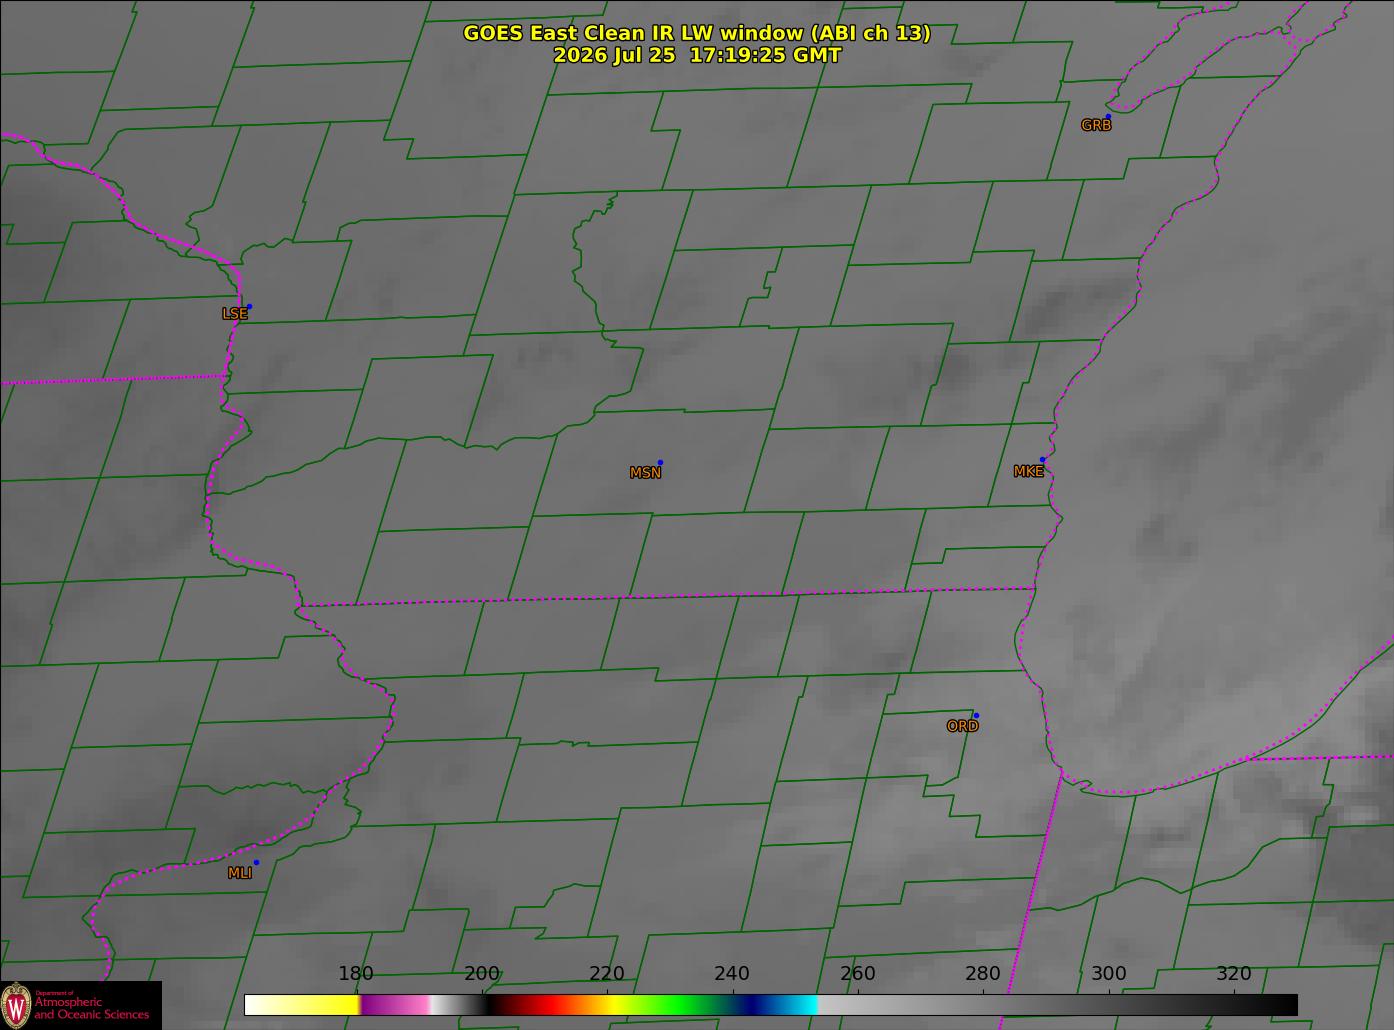Click the GOES East Clean IR title

click(x=697, y=33)
